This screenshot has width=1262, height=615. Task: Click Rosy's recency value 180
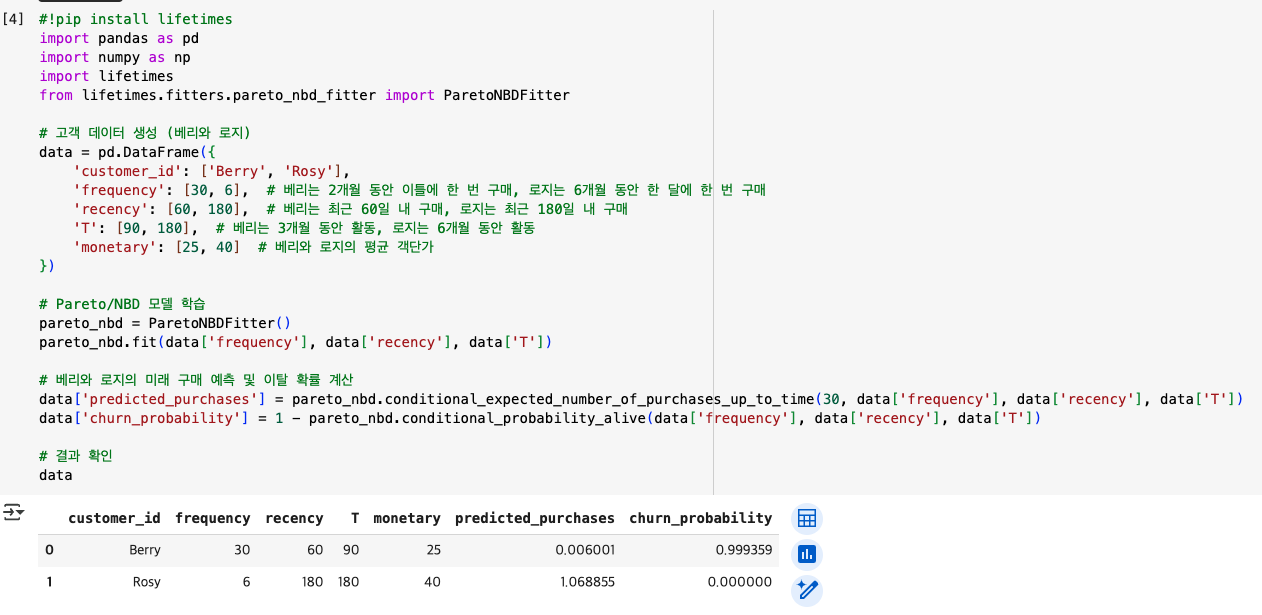pyautogui.click(x=312, y=582)
